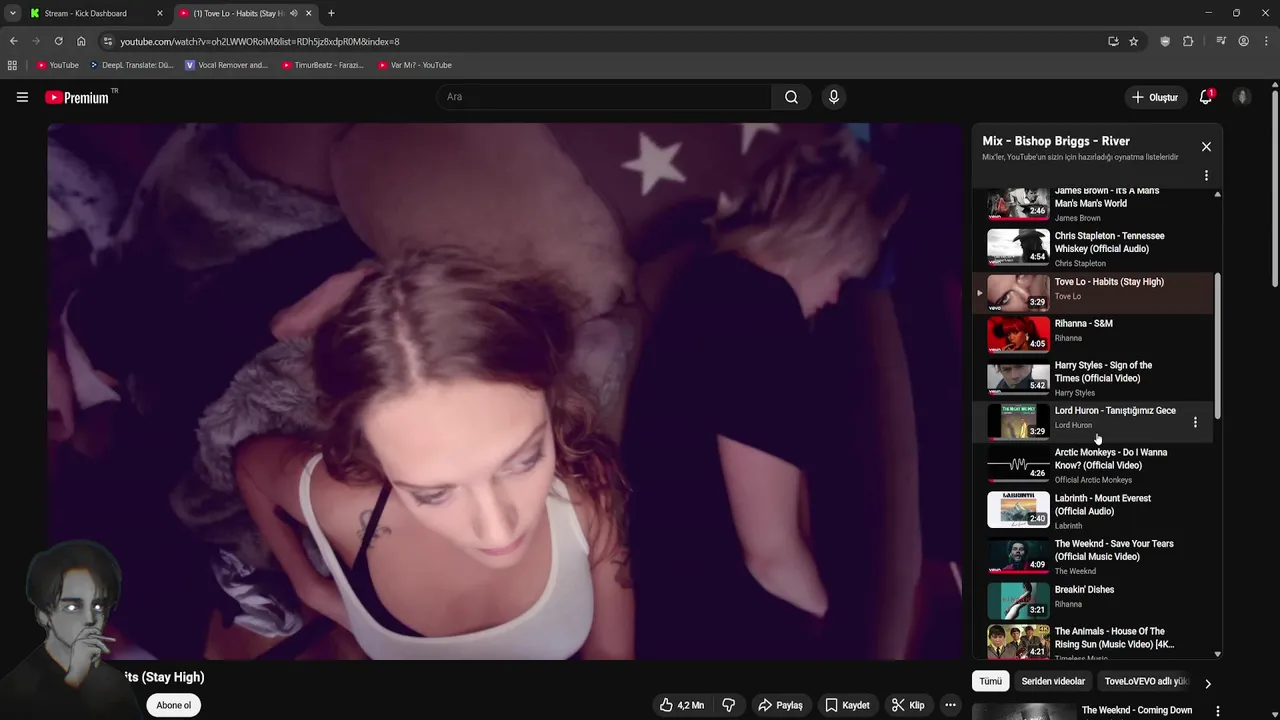Viewport: 1280px width, 720px height.
Task: Click the Oluştur create button
Action: click(x=1155, y=97)
